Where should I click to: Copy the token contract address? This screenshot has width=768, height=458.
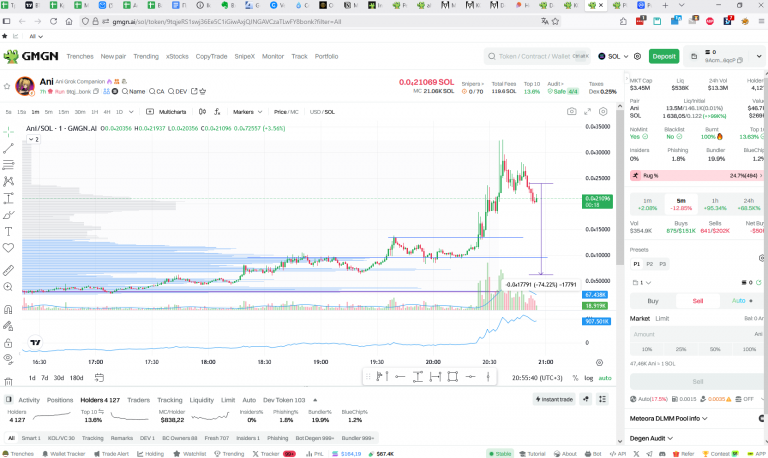(x=96, y=92)
